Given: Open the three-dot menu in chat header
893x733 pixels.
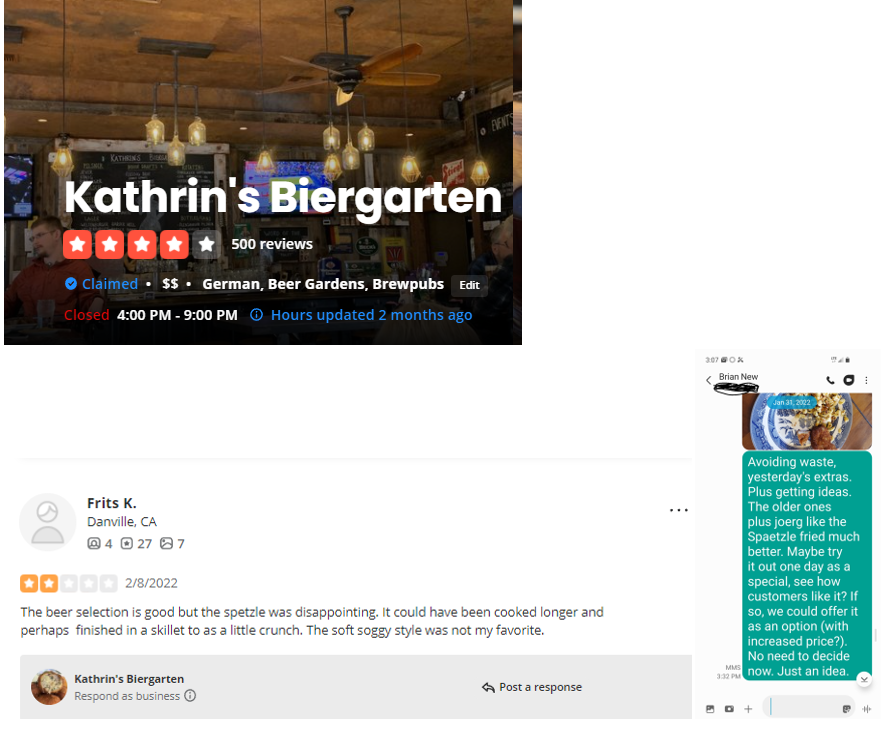Looking at the screenshot, I should point(866,381).
